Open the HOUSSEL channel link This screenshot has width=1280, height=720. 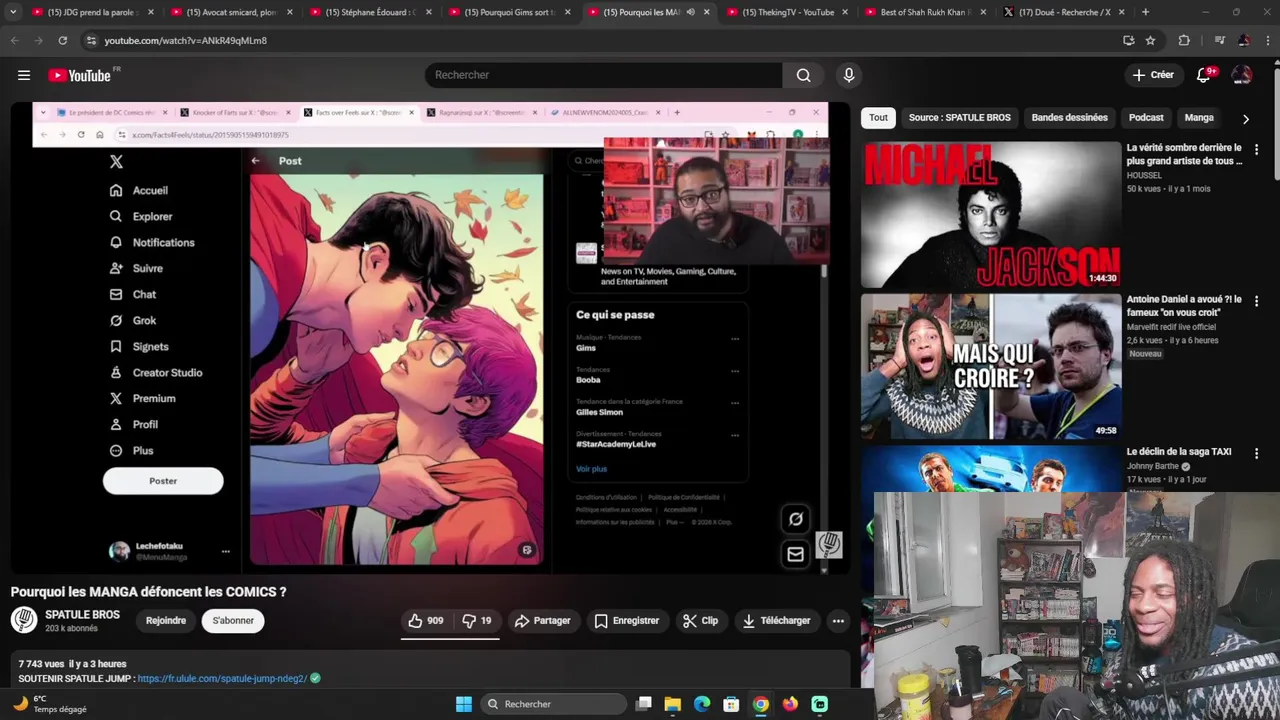1144,176
